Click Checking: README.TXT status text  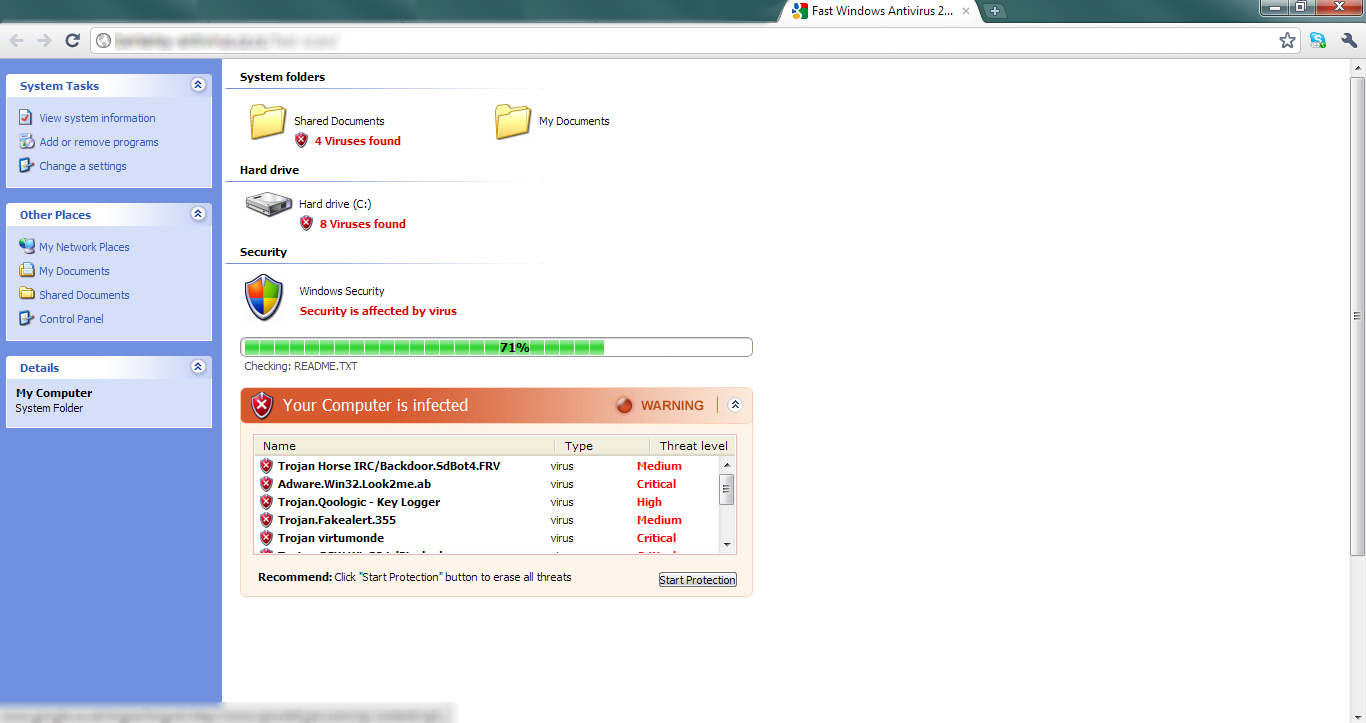click(x=301, y=366)
